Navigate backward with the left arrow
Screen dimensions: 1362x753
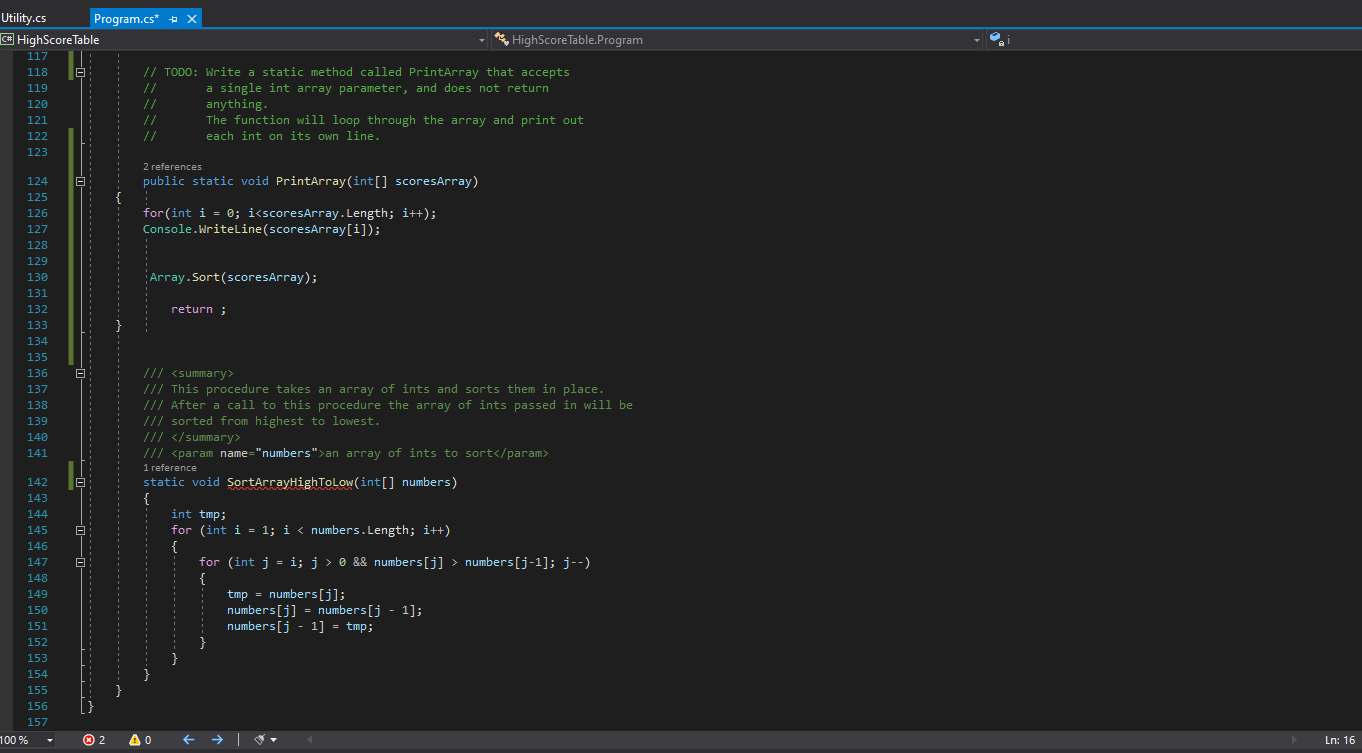188,740
